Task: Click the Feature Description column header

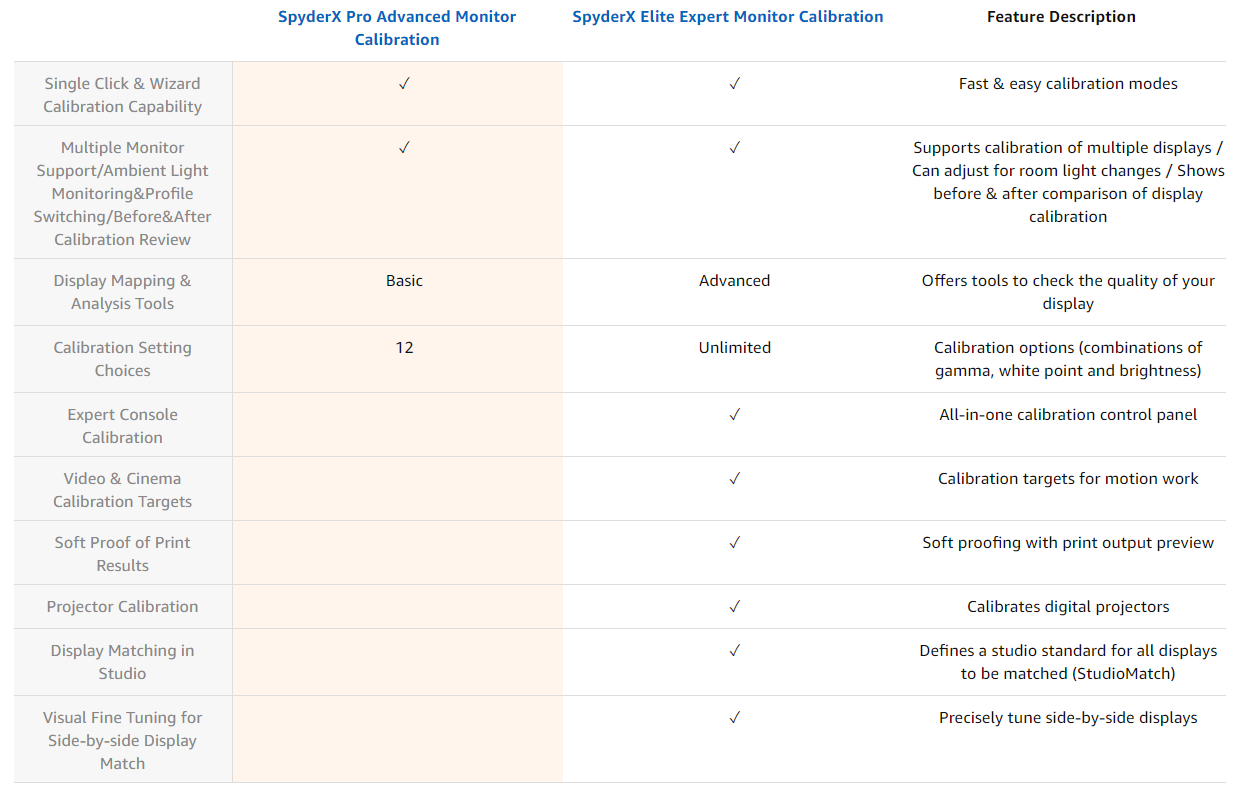Action: [1061, 17]
